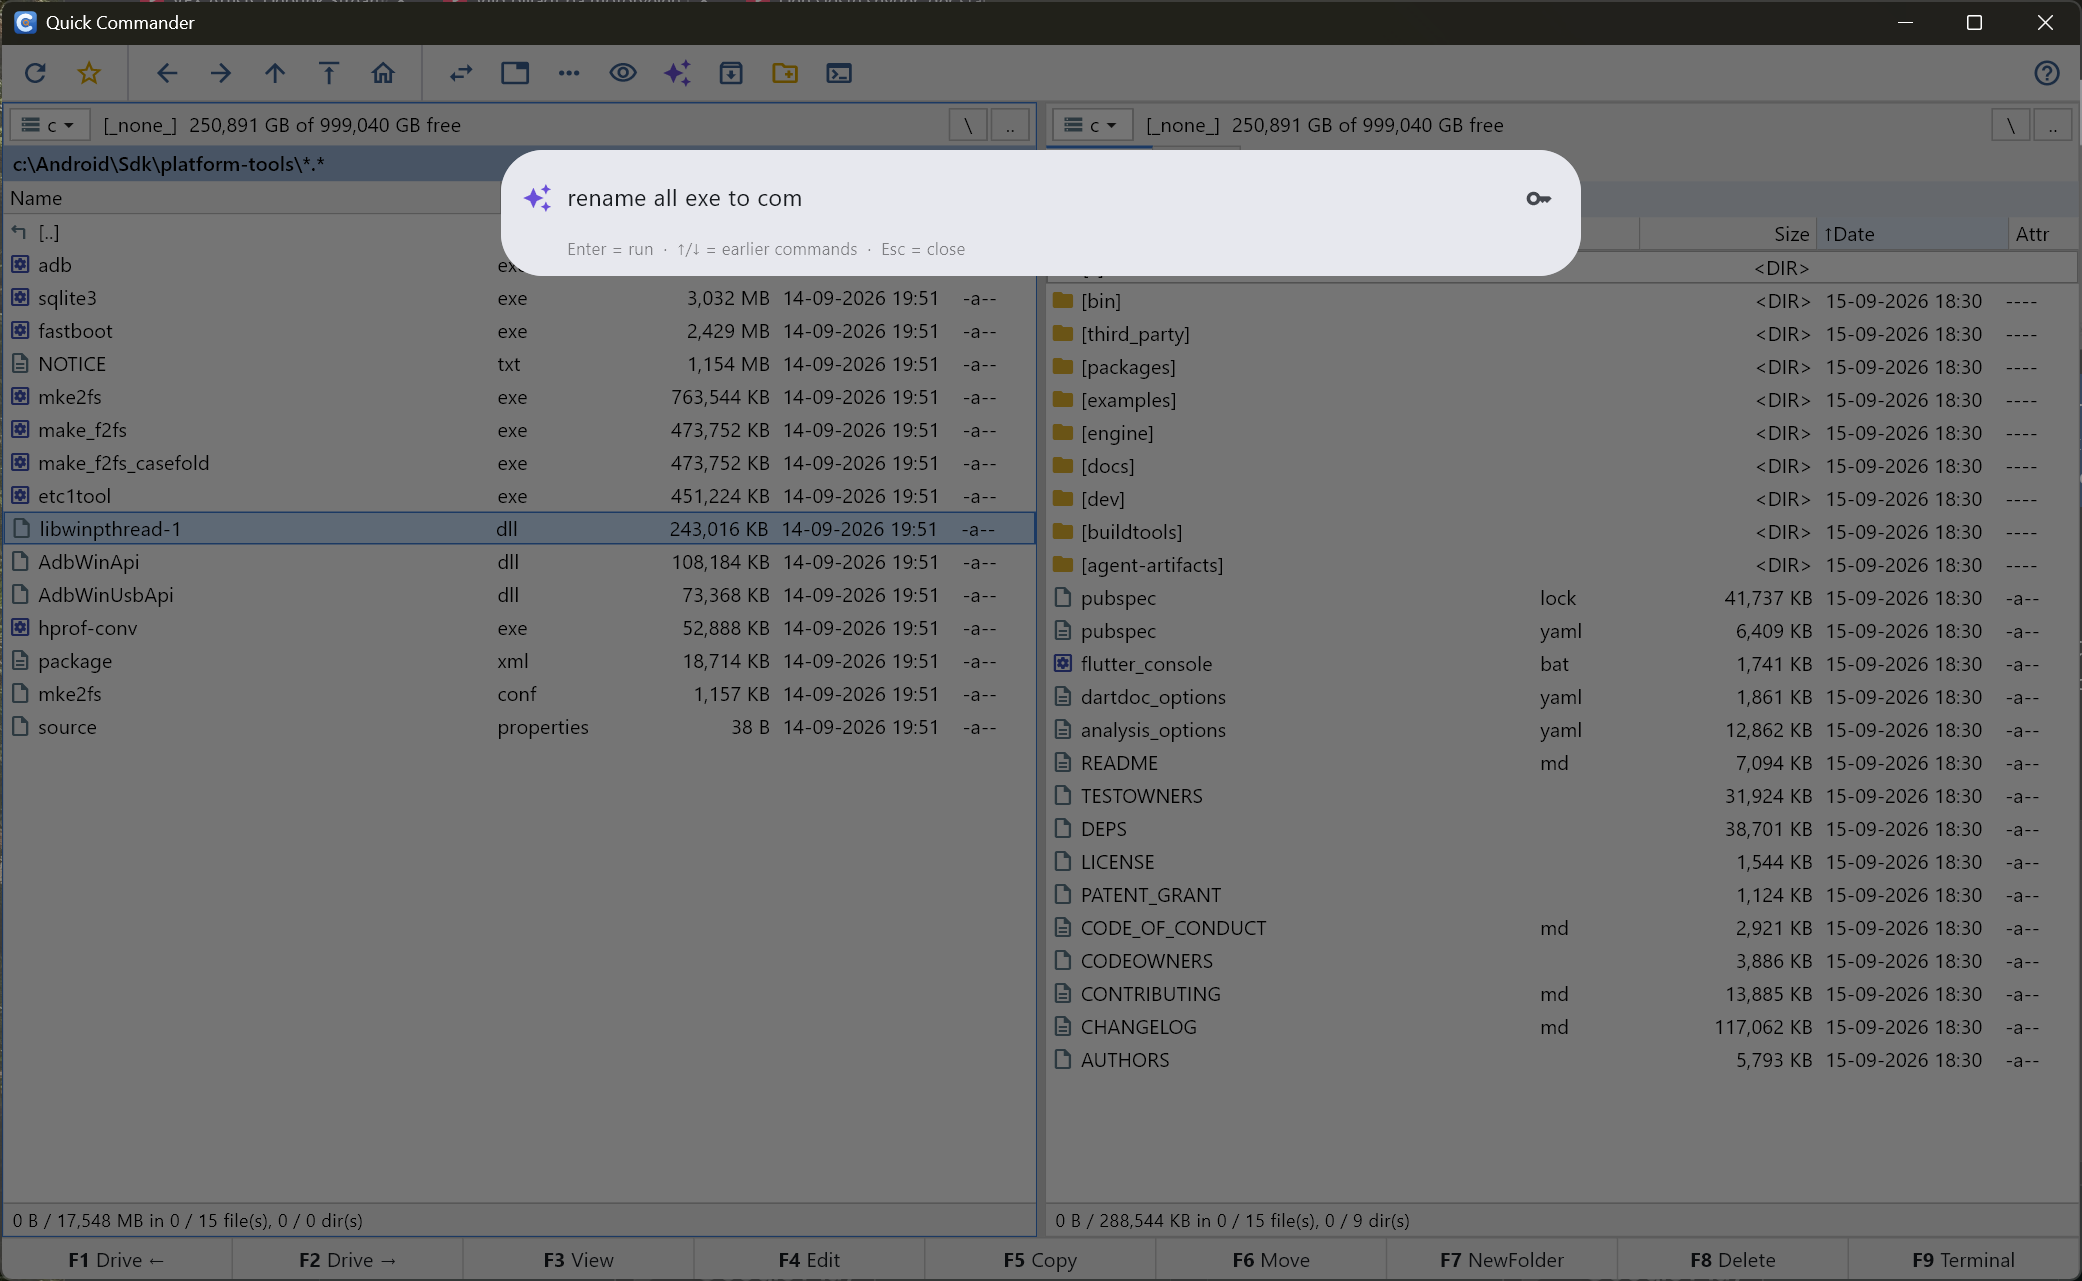Image resolution: width=2082 pixels, height=1281 pixels.
Task: Click the AI sparkle icon in toolbar
Action: (677, 73)
